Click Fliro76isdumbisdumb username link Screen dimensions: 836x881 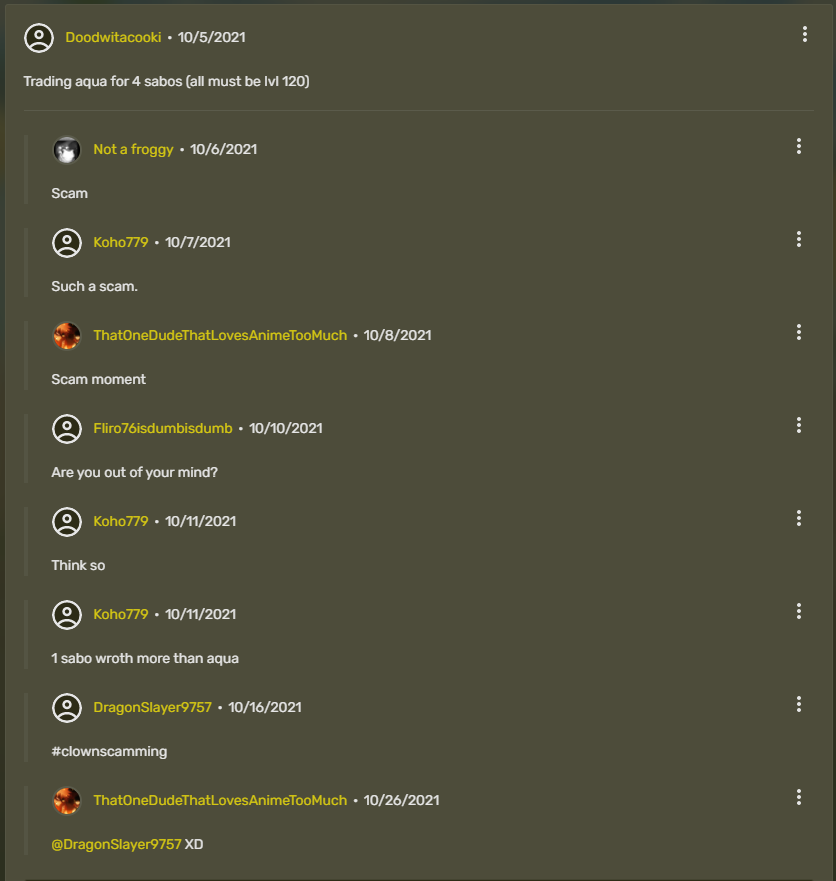[x=162, y=429]
